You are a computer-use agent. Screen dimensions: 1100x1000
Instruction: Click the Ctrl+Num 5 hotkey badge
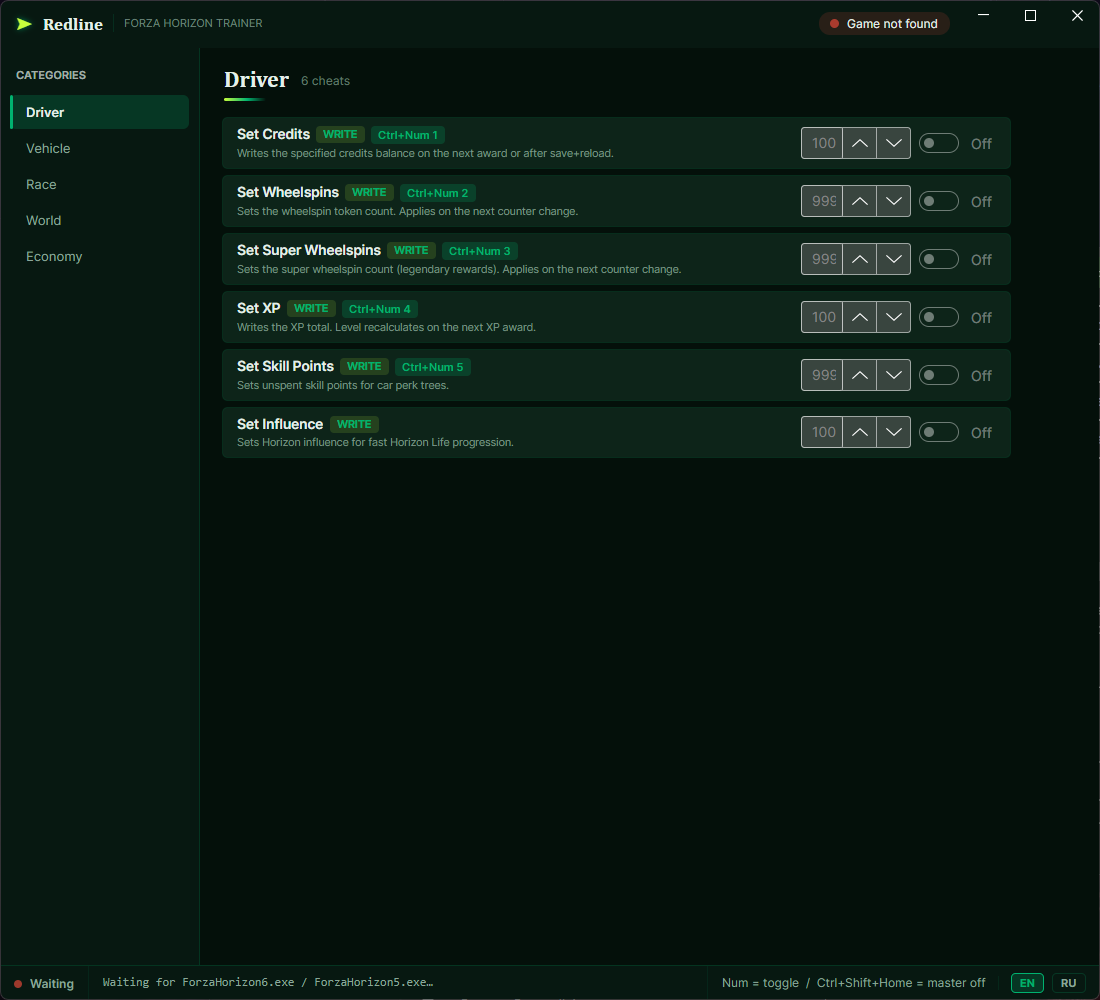(433, 367)
